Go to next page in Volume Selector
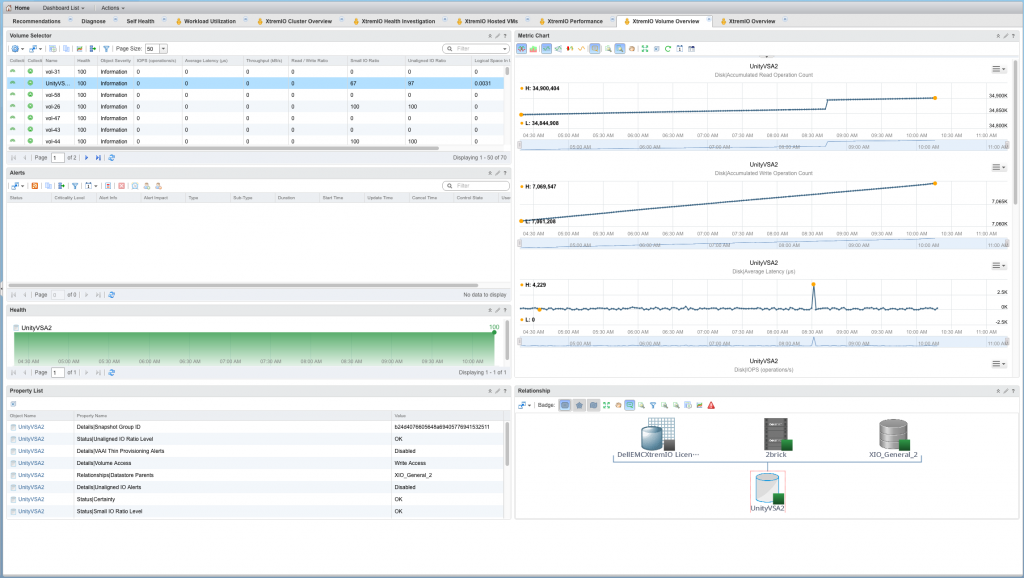 (87, 157)
